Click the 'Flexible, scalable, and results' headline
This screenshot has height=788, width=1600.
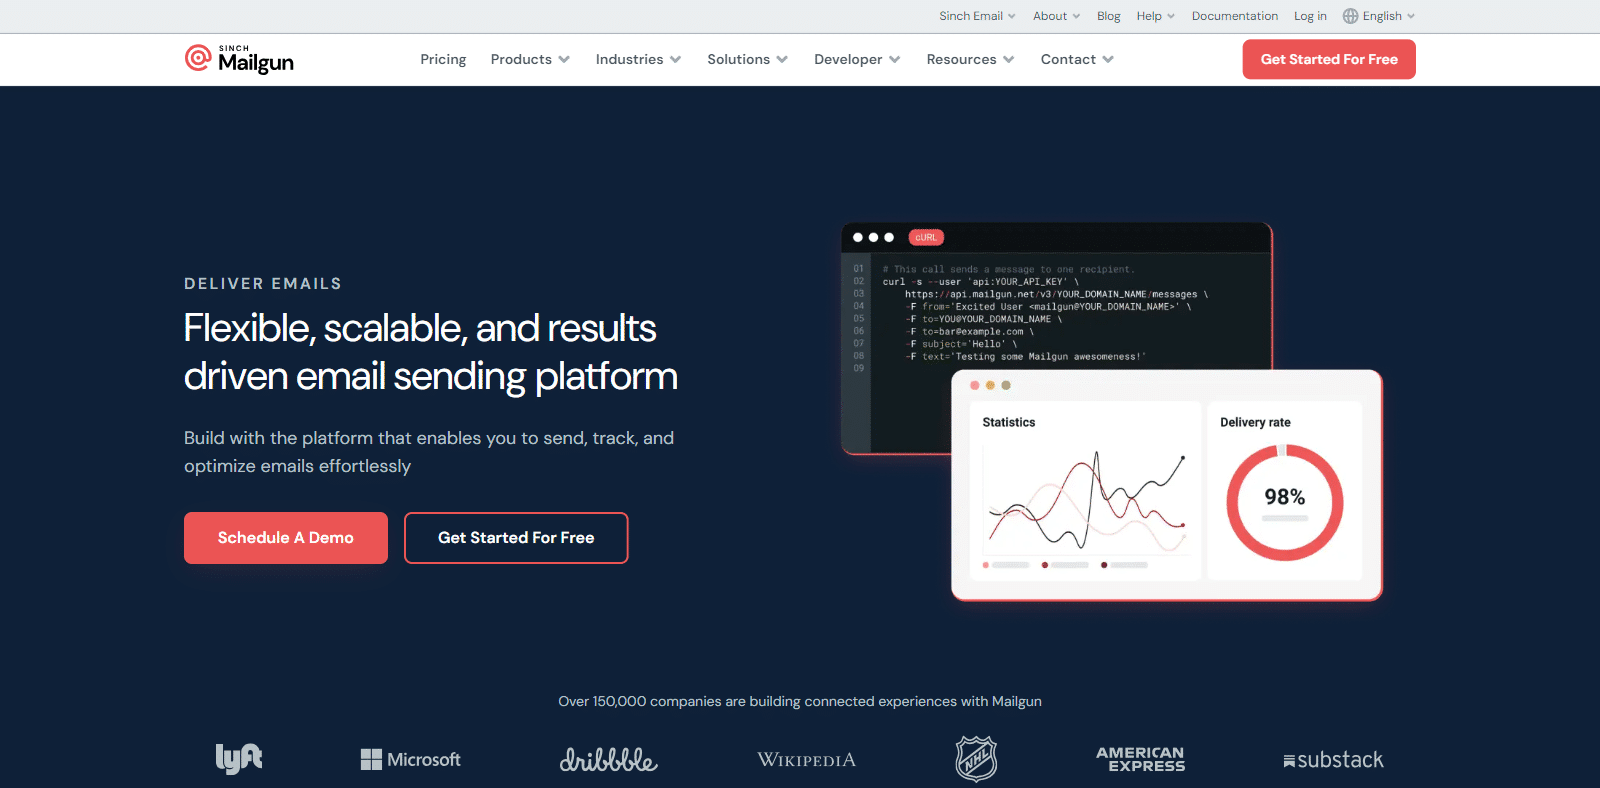[x=420, y=329]
